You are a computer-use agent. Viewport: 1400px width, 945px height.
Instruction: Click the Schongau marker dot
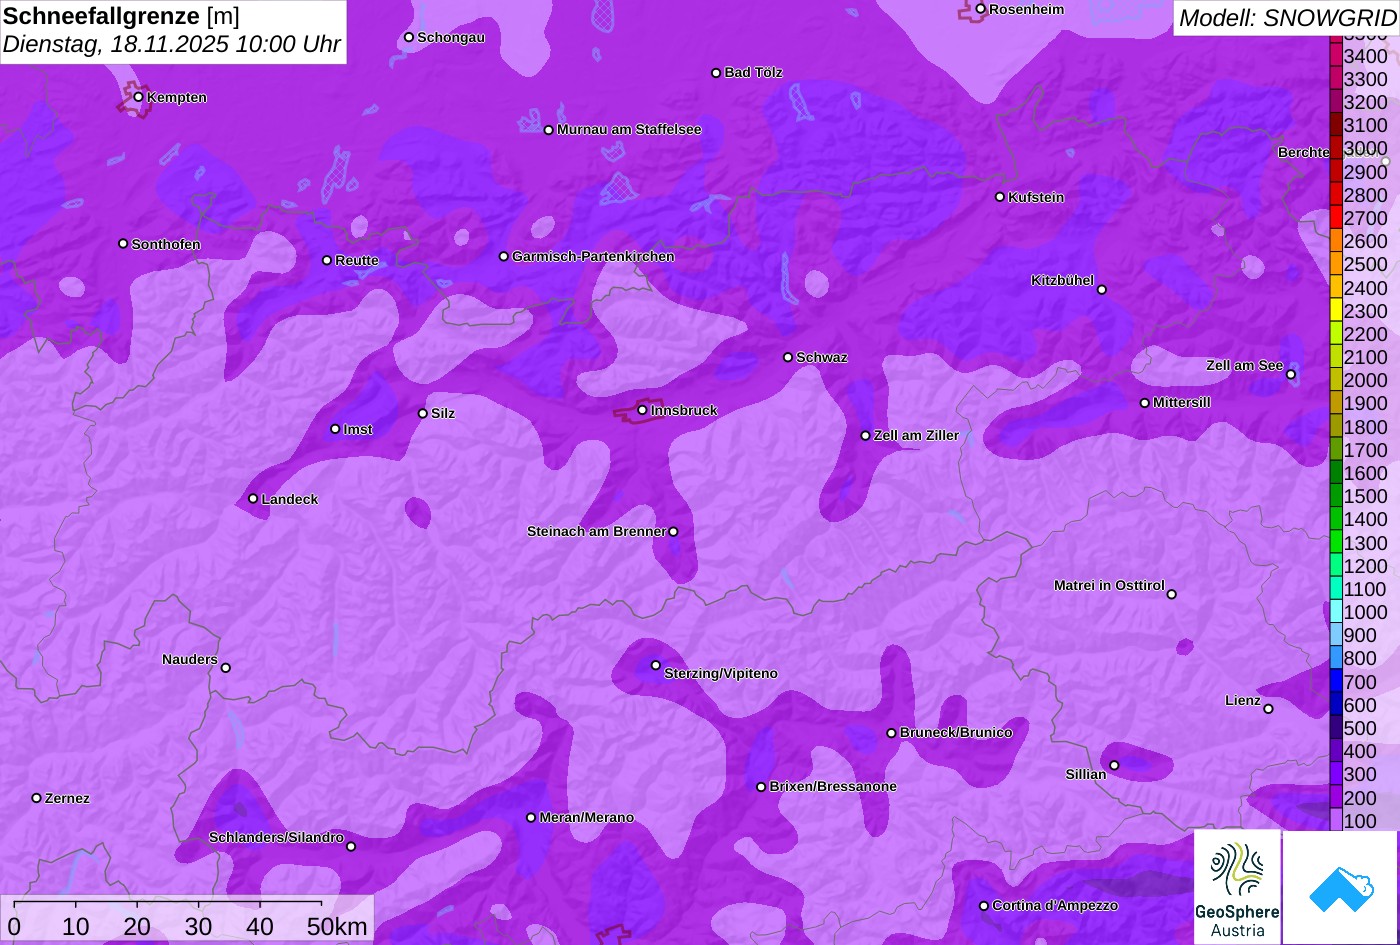[x=408, y=37]
